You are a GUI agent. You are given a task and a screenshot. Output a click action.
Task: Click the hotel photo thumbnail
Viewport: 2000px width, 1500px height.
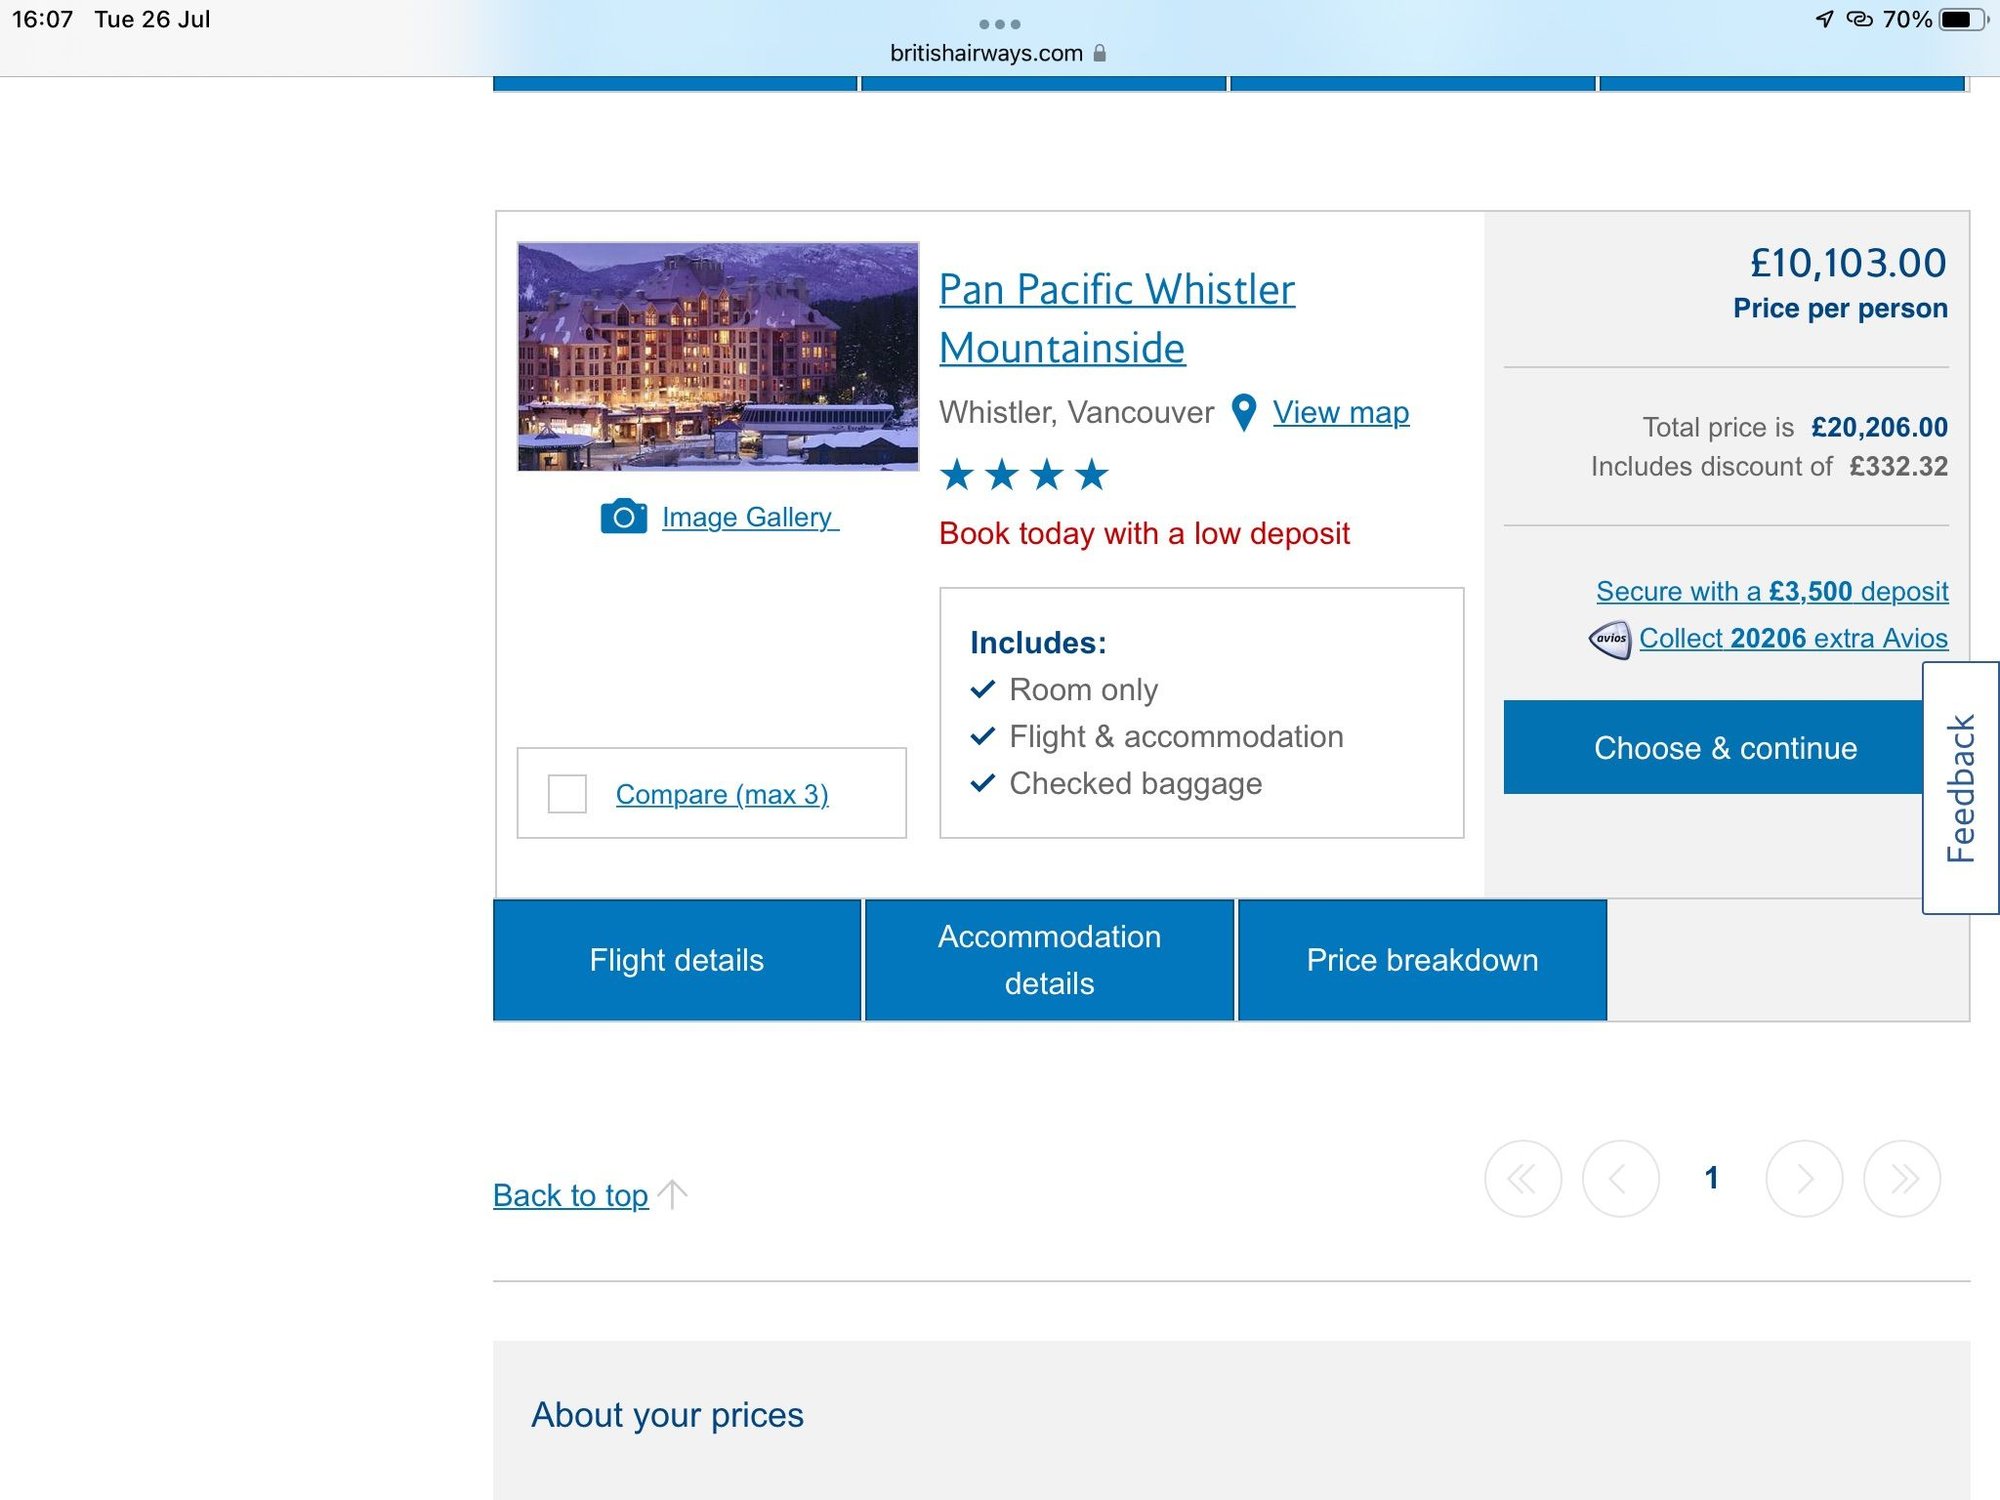(717, 356)
